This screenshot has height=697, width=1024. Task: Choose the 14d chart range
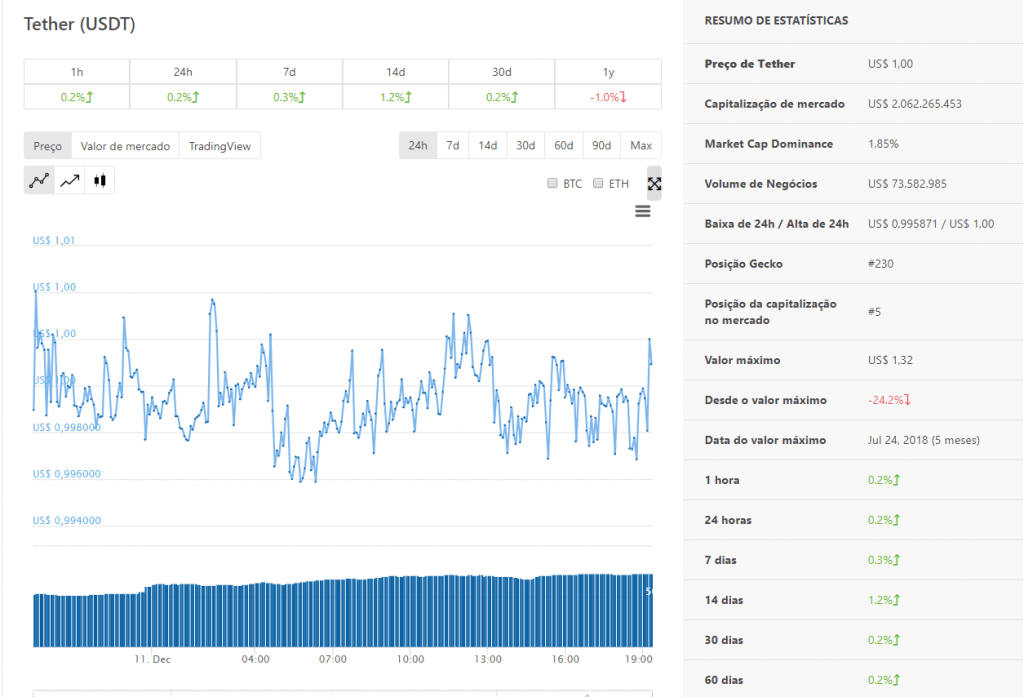click(487, 145)
